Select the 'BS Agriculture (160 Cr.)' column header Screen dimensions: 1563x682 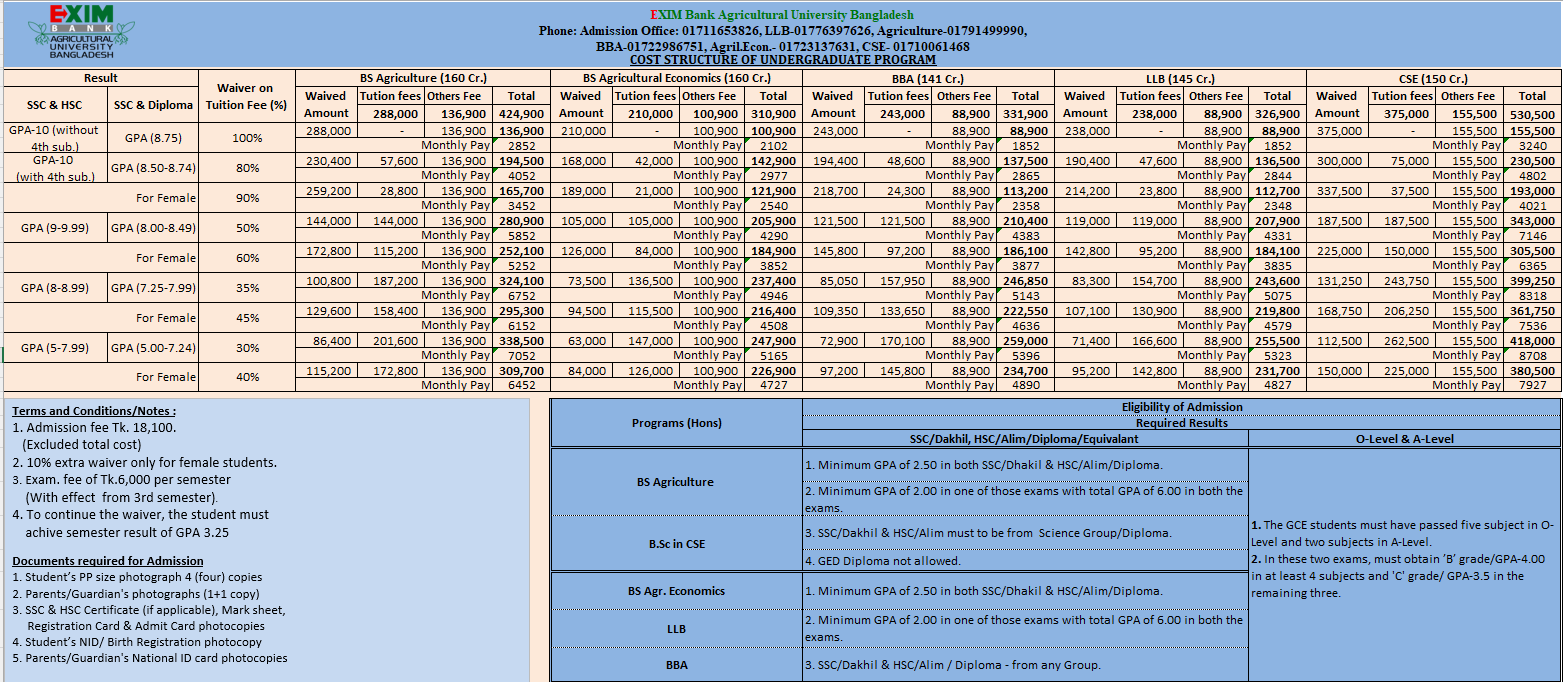point(424,78)
